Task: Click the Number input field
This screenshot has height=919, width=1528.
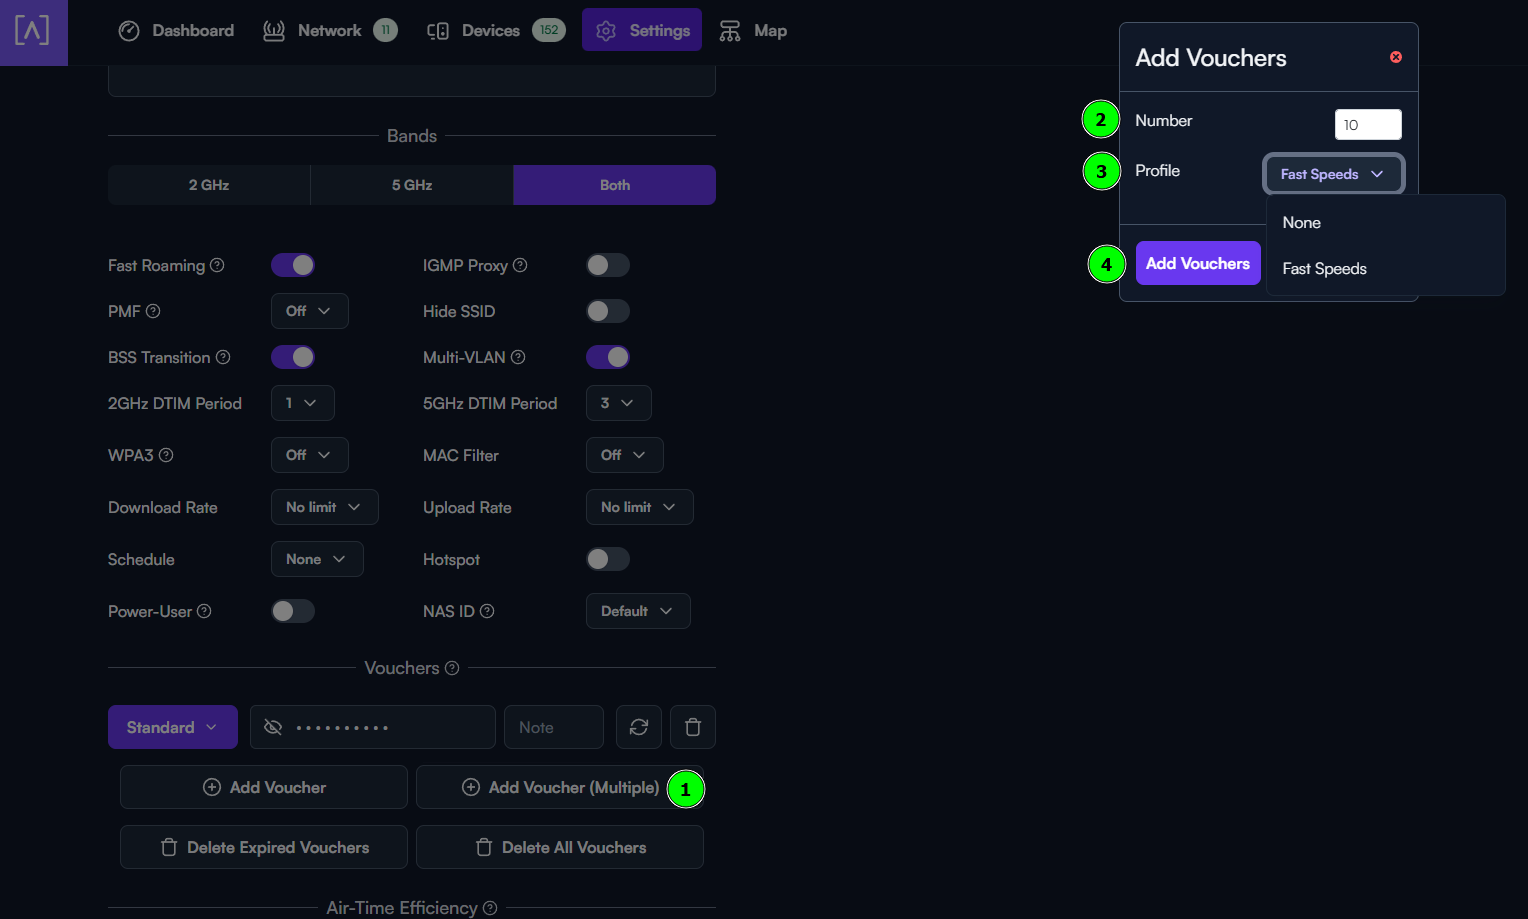Action: coord(1367,125)
